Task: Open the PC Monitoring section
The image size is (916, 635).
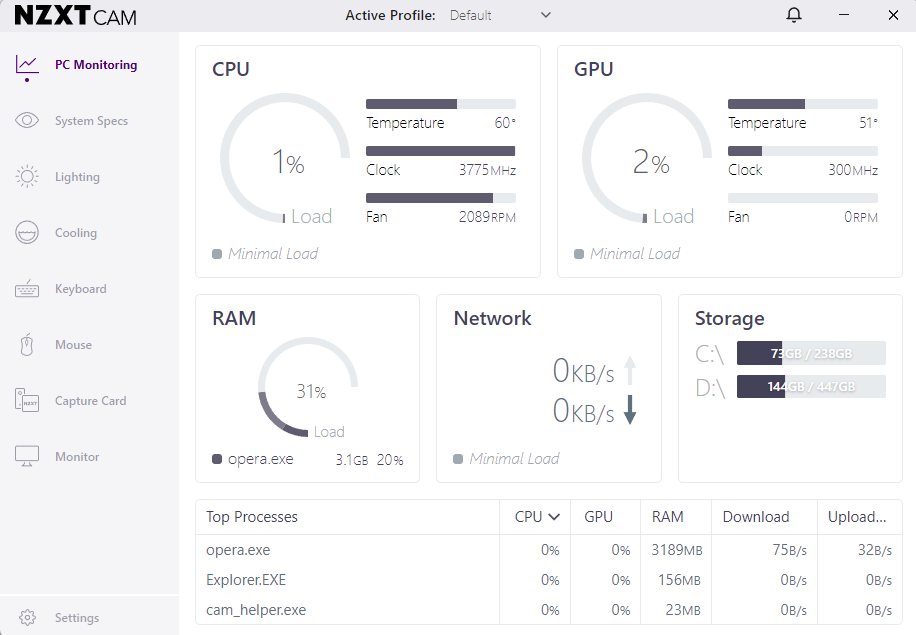Action: pos(96,65)
